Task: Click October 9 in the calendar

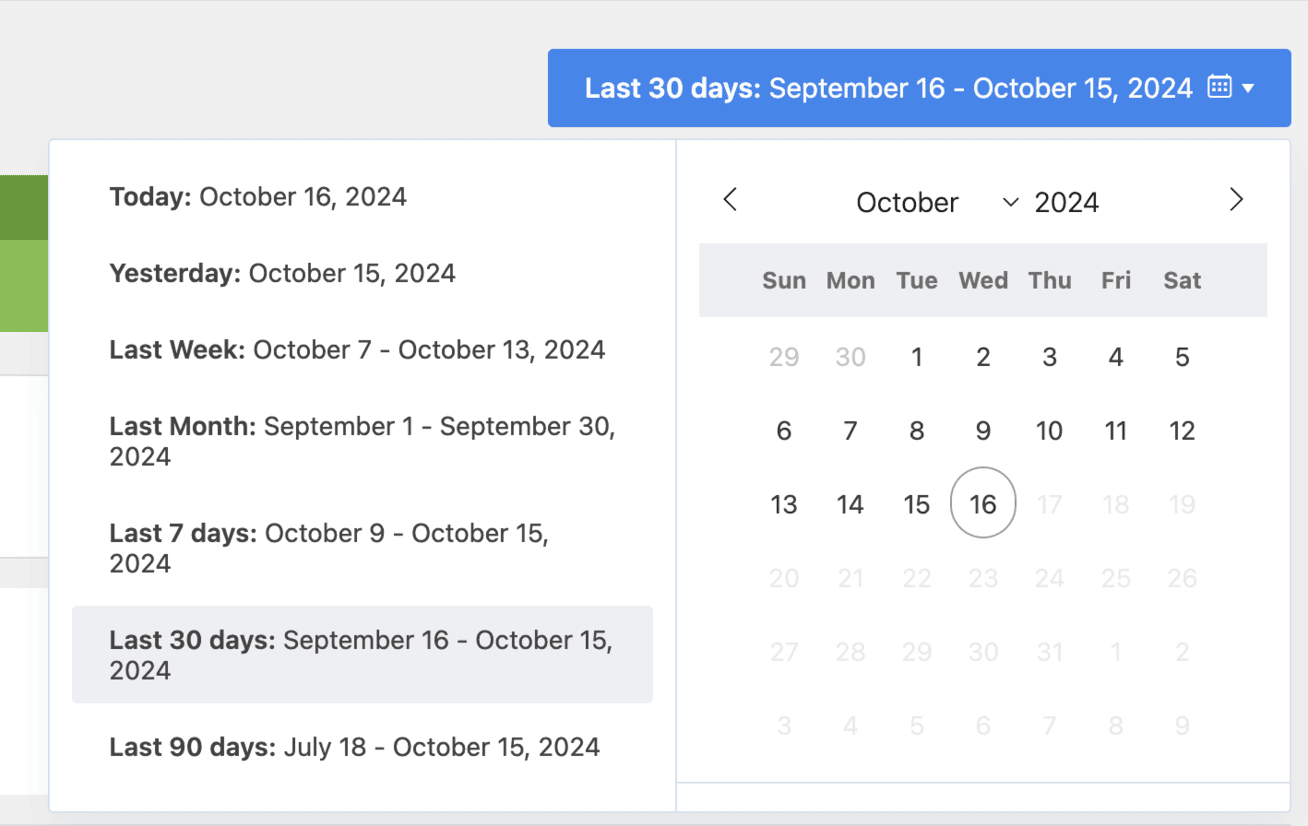Action: [x=983, y=431]
